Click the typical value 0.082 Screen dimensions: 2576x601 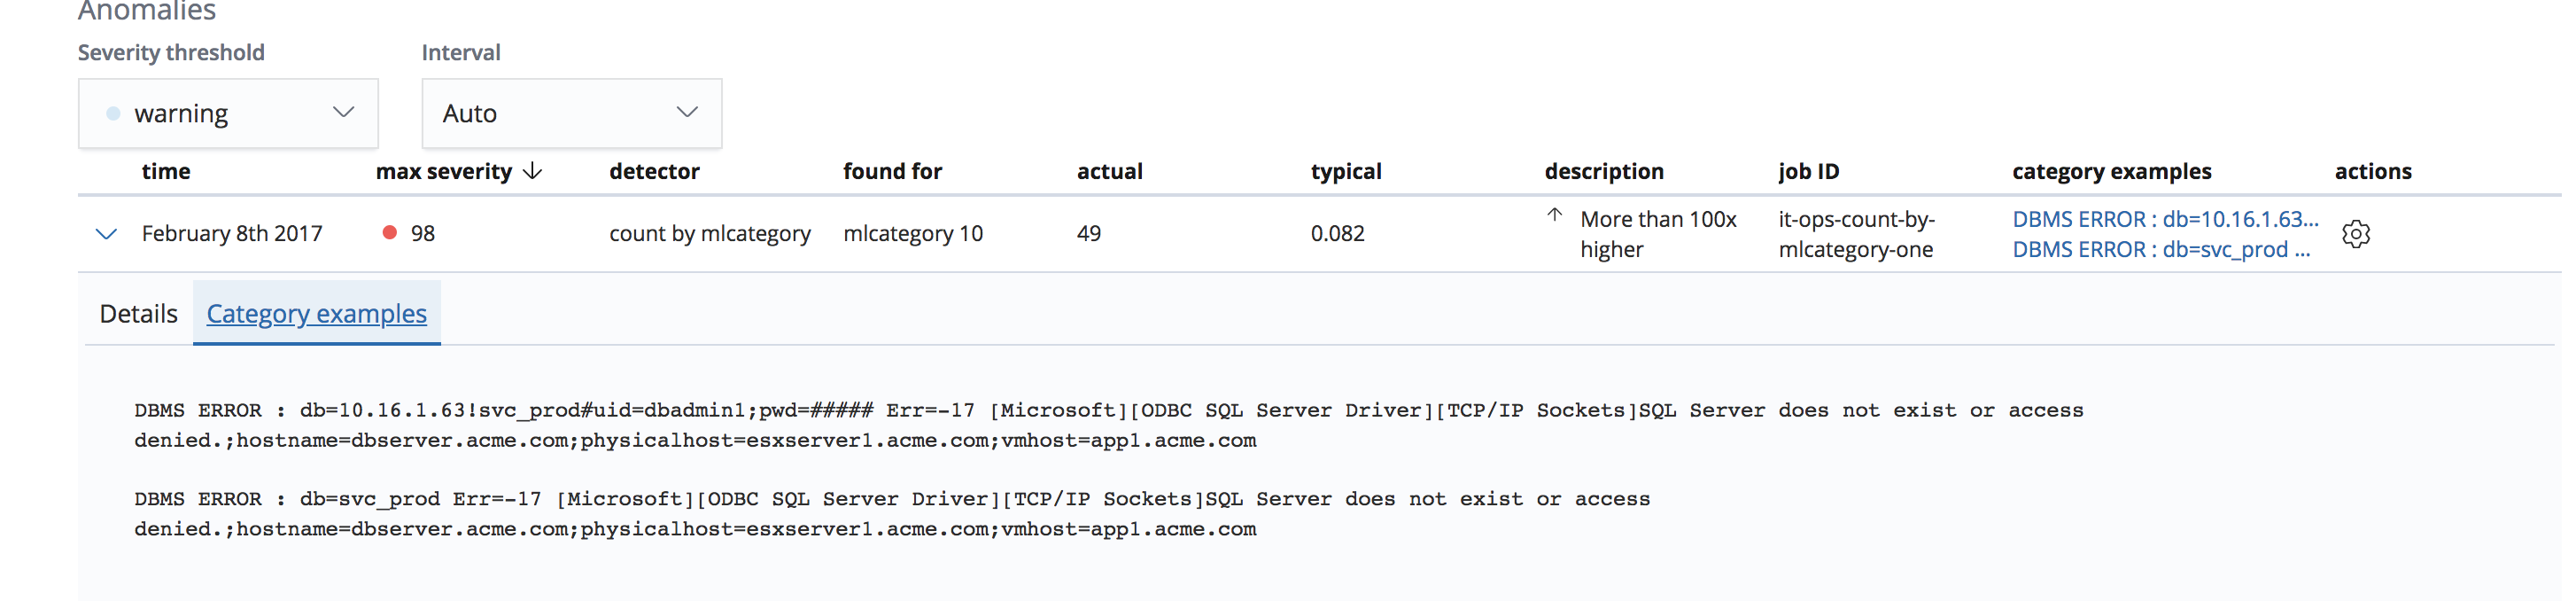tap(1337, 233)
